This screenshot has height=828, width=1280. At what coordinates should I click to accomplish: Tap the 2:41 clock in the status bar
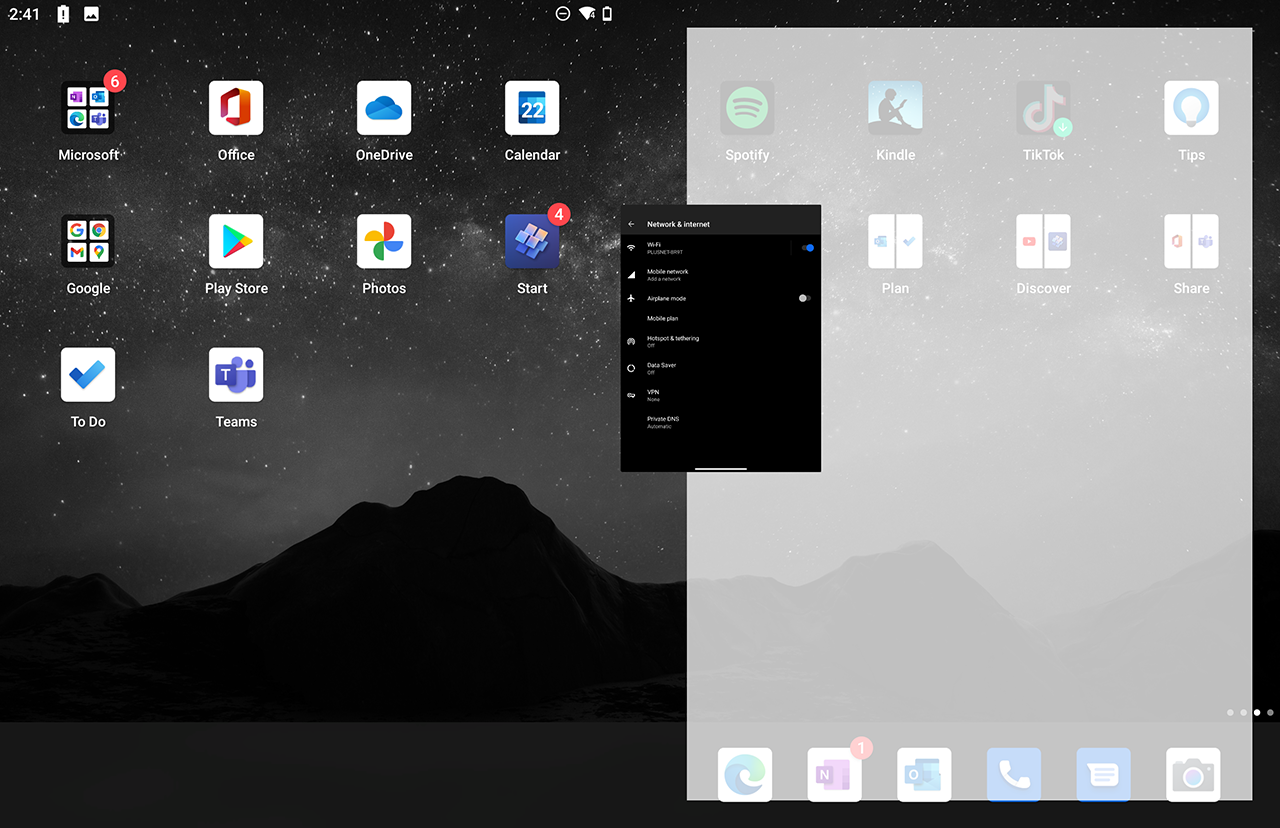pos(24,14)
